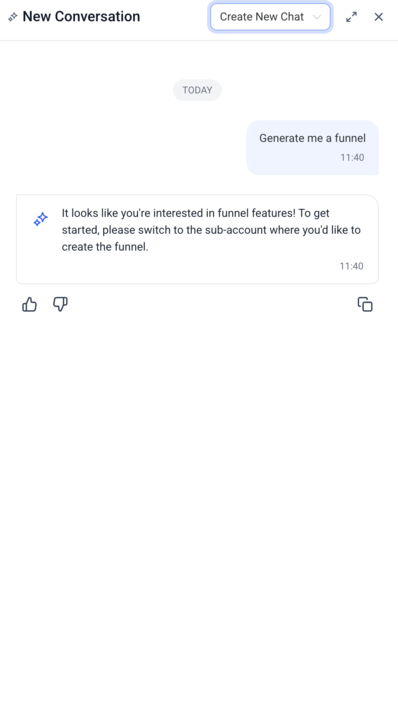
Task: Expand the chevron arrow in Create New Chat
Action: pyautogui.click(x=316, y=17)
